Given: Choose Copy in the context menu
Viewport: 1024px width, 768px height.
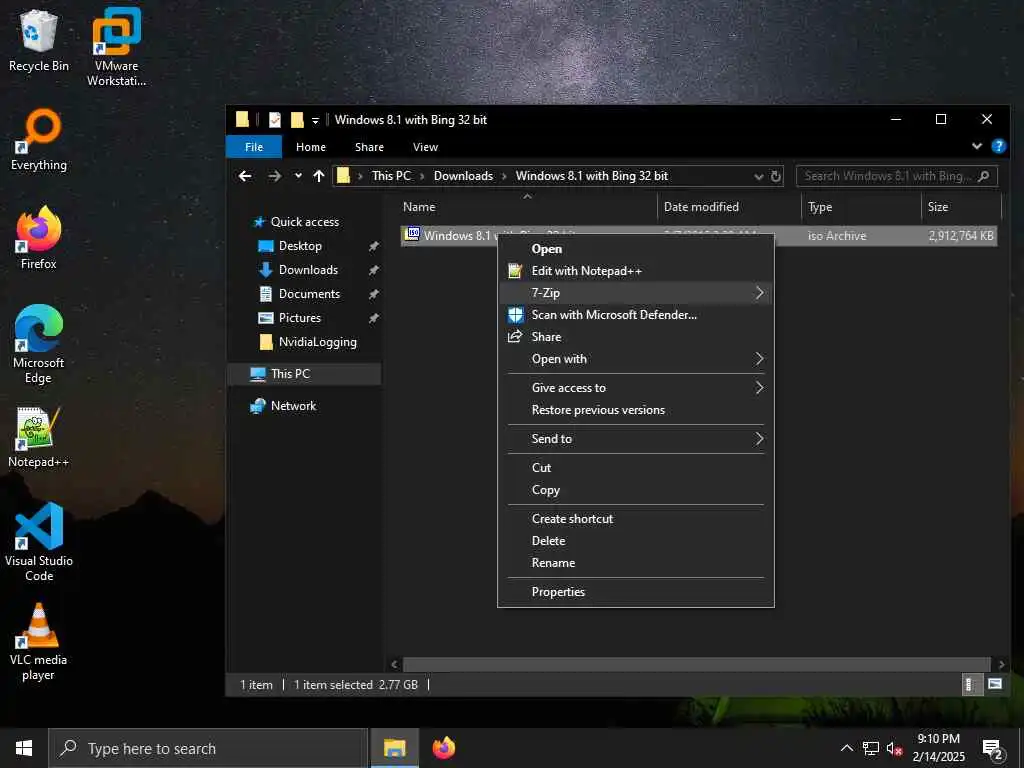Looking at the screenshot, I should [635, 490].
